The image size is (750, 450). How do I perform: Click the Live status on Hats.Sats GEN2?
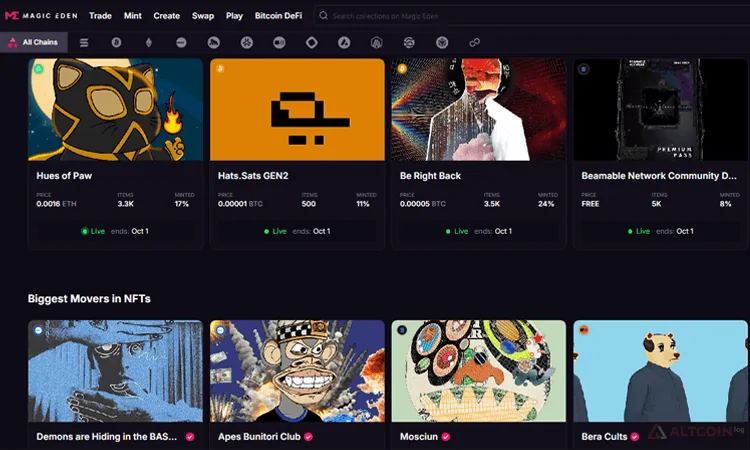click(275, 231)
